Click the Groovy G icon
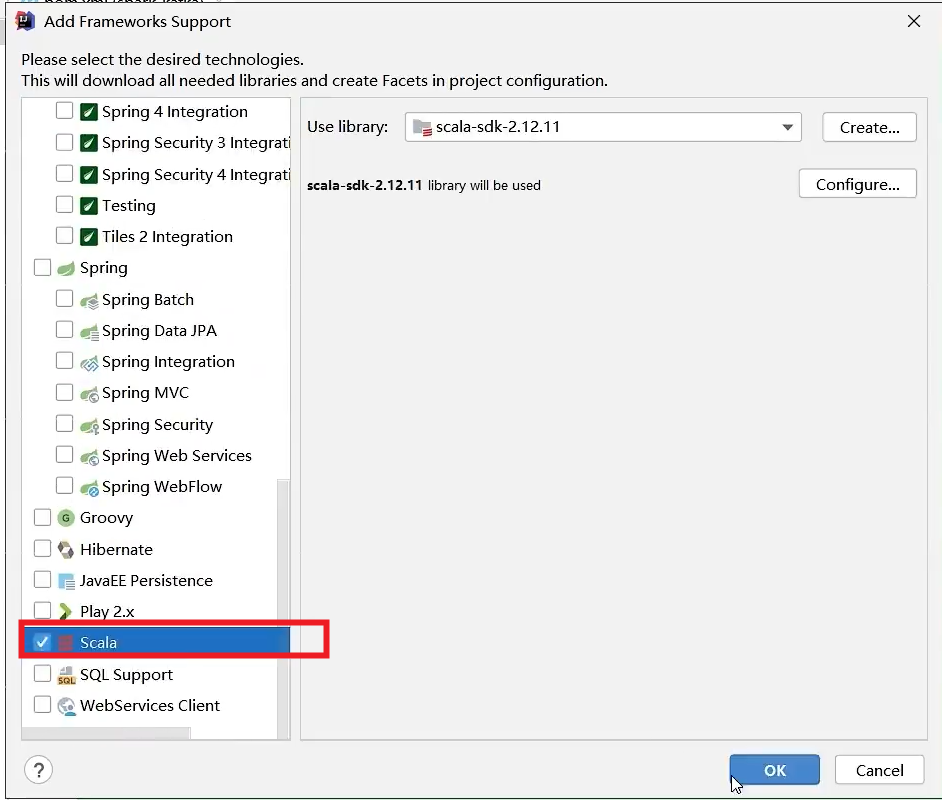The height and width of the screenshot is (800, 942). (x=65, y=518)
